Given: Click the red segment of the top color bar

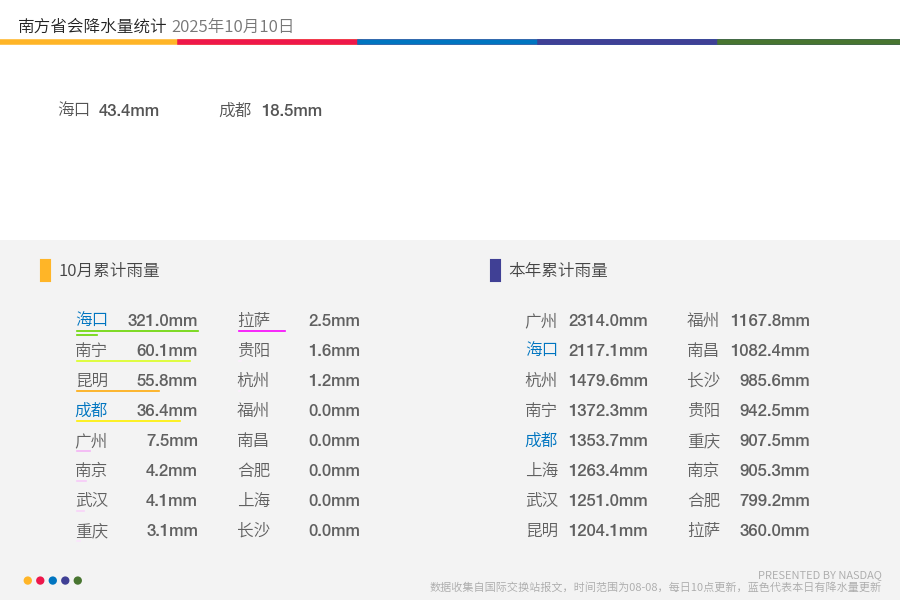Looking at the screenshot, I should click(x=267, y=42).
